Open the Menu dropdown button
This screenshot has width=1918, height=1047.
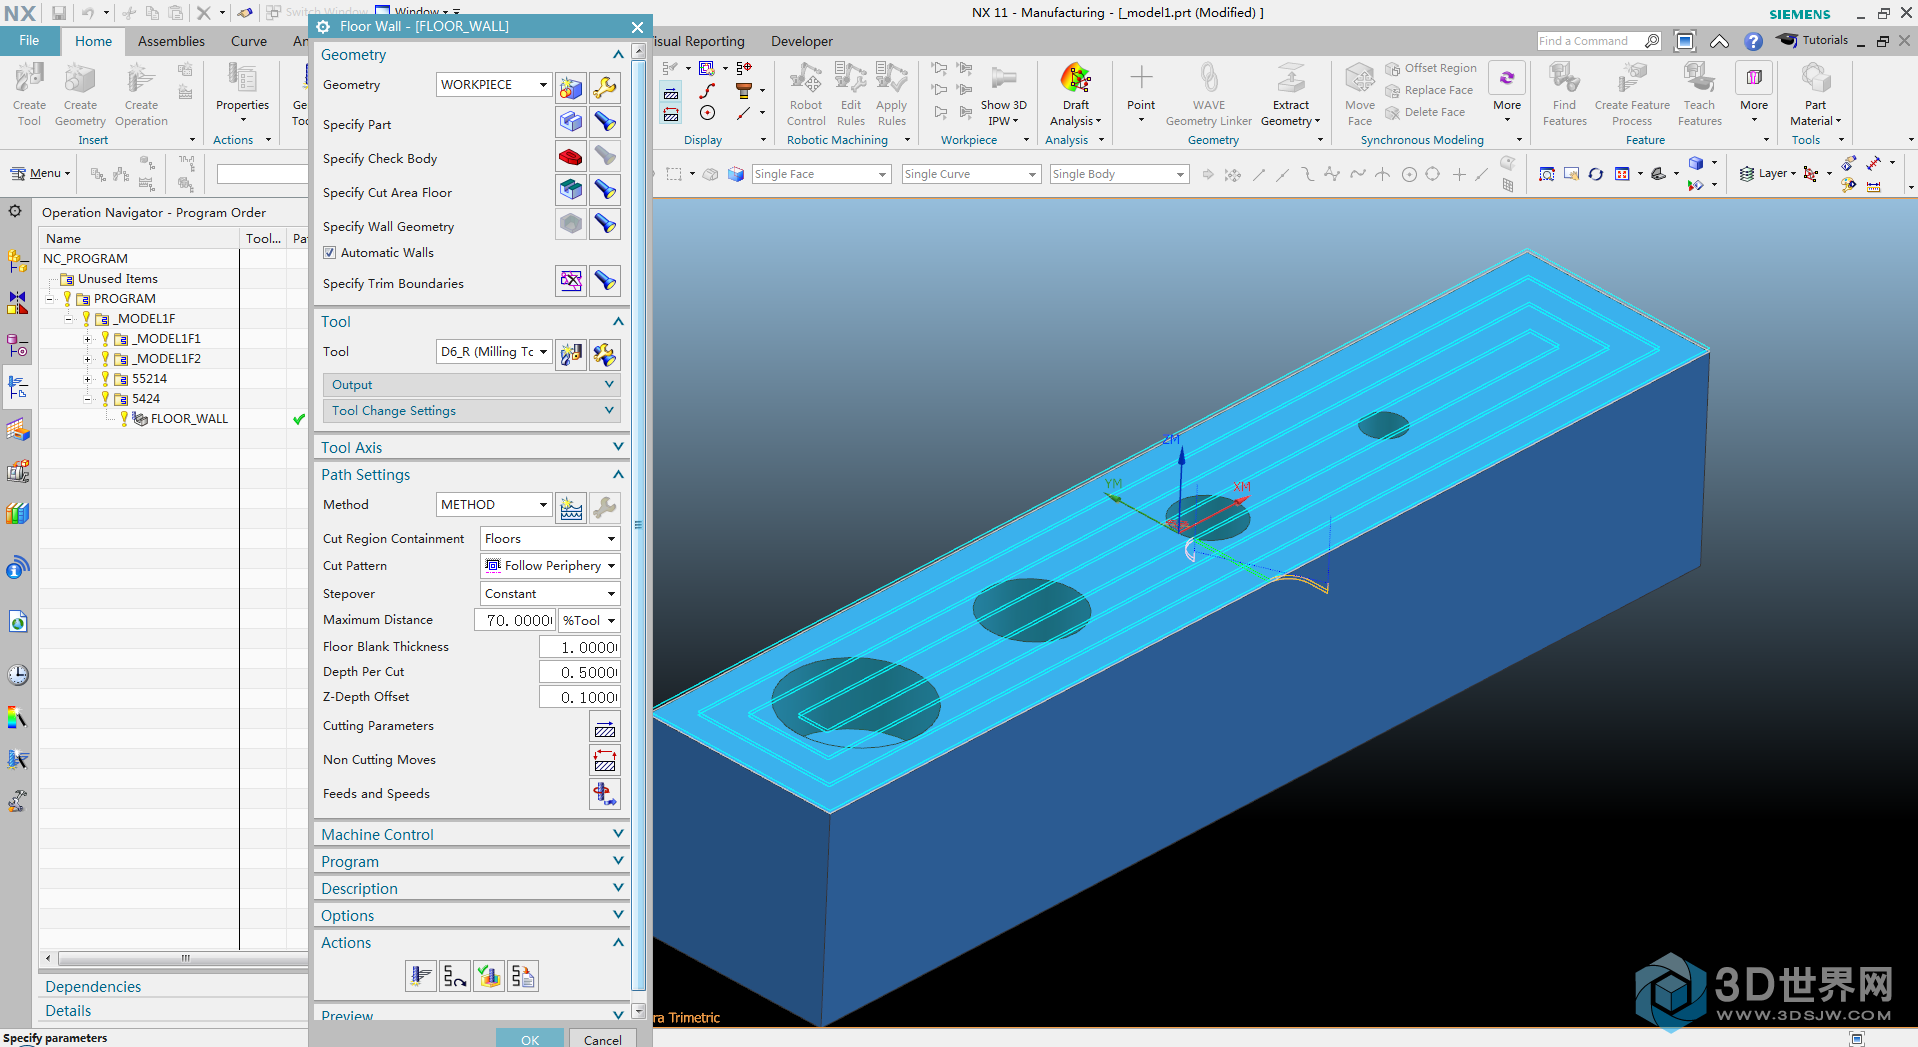click(40, 173)
